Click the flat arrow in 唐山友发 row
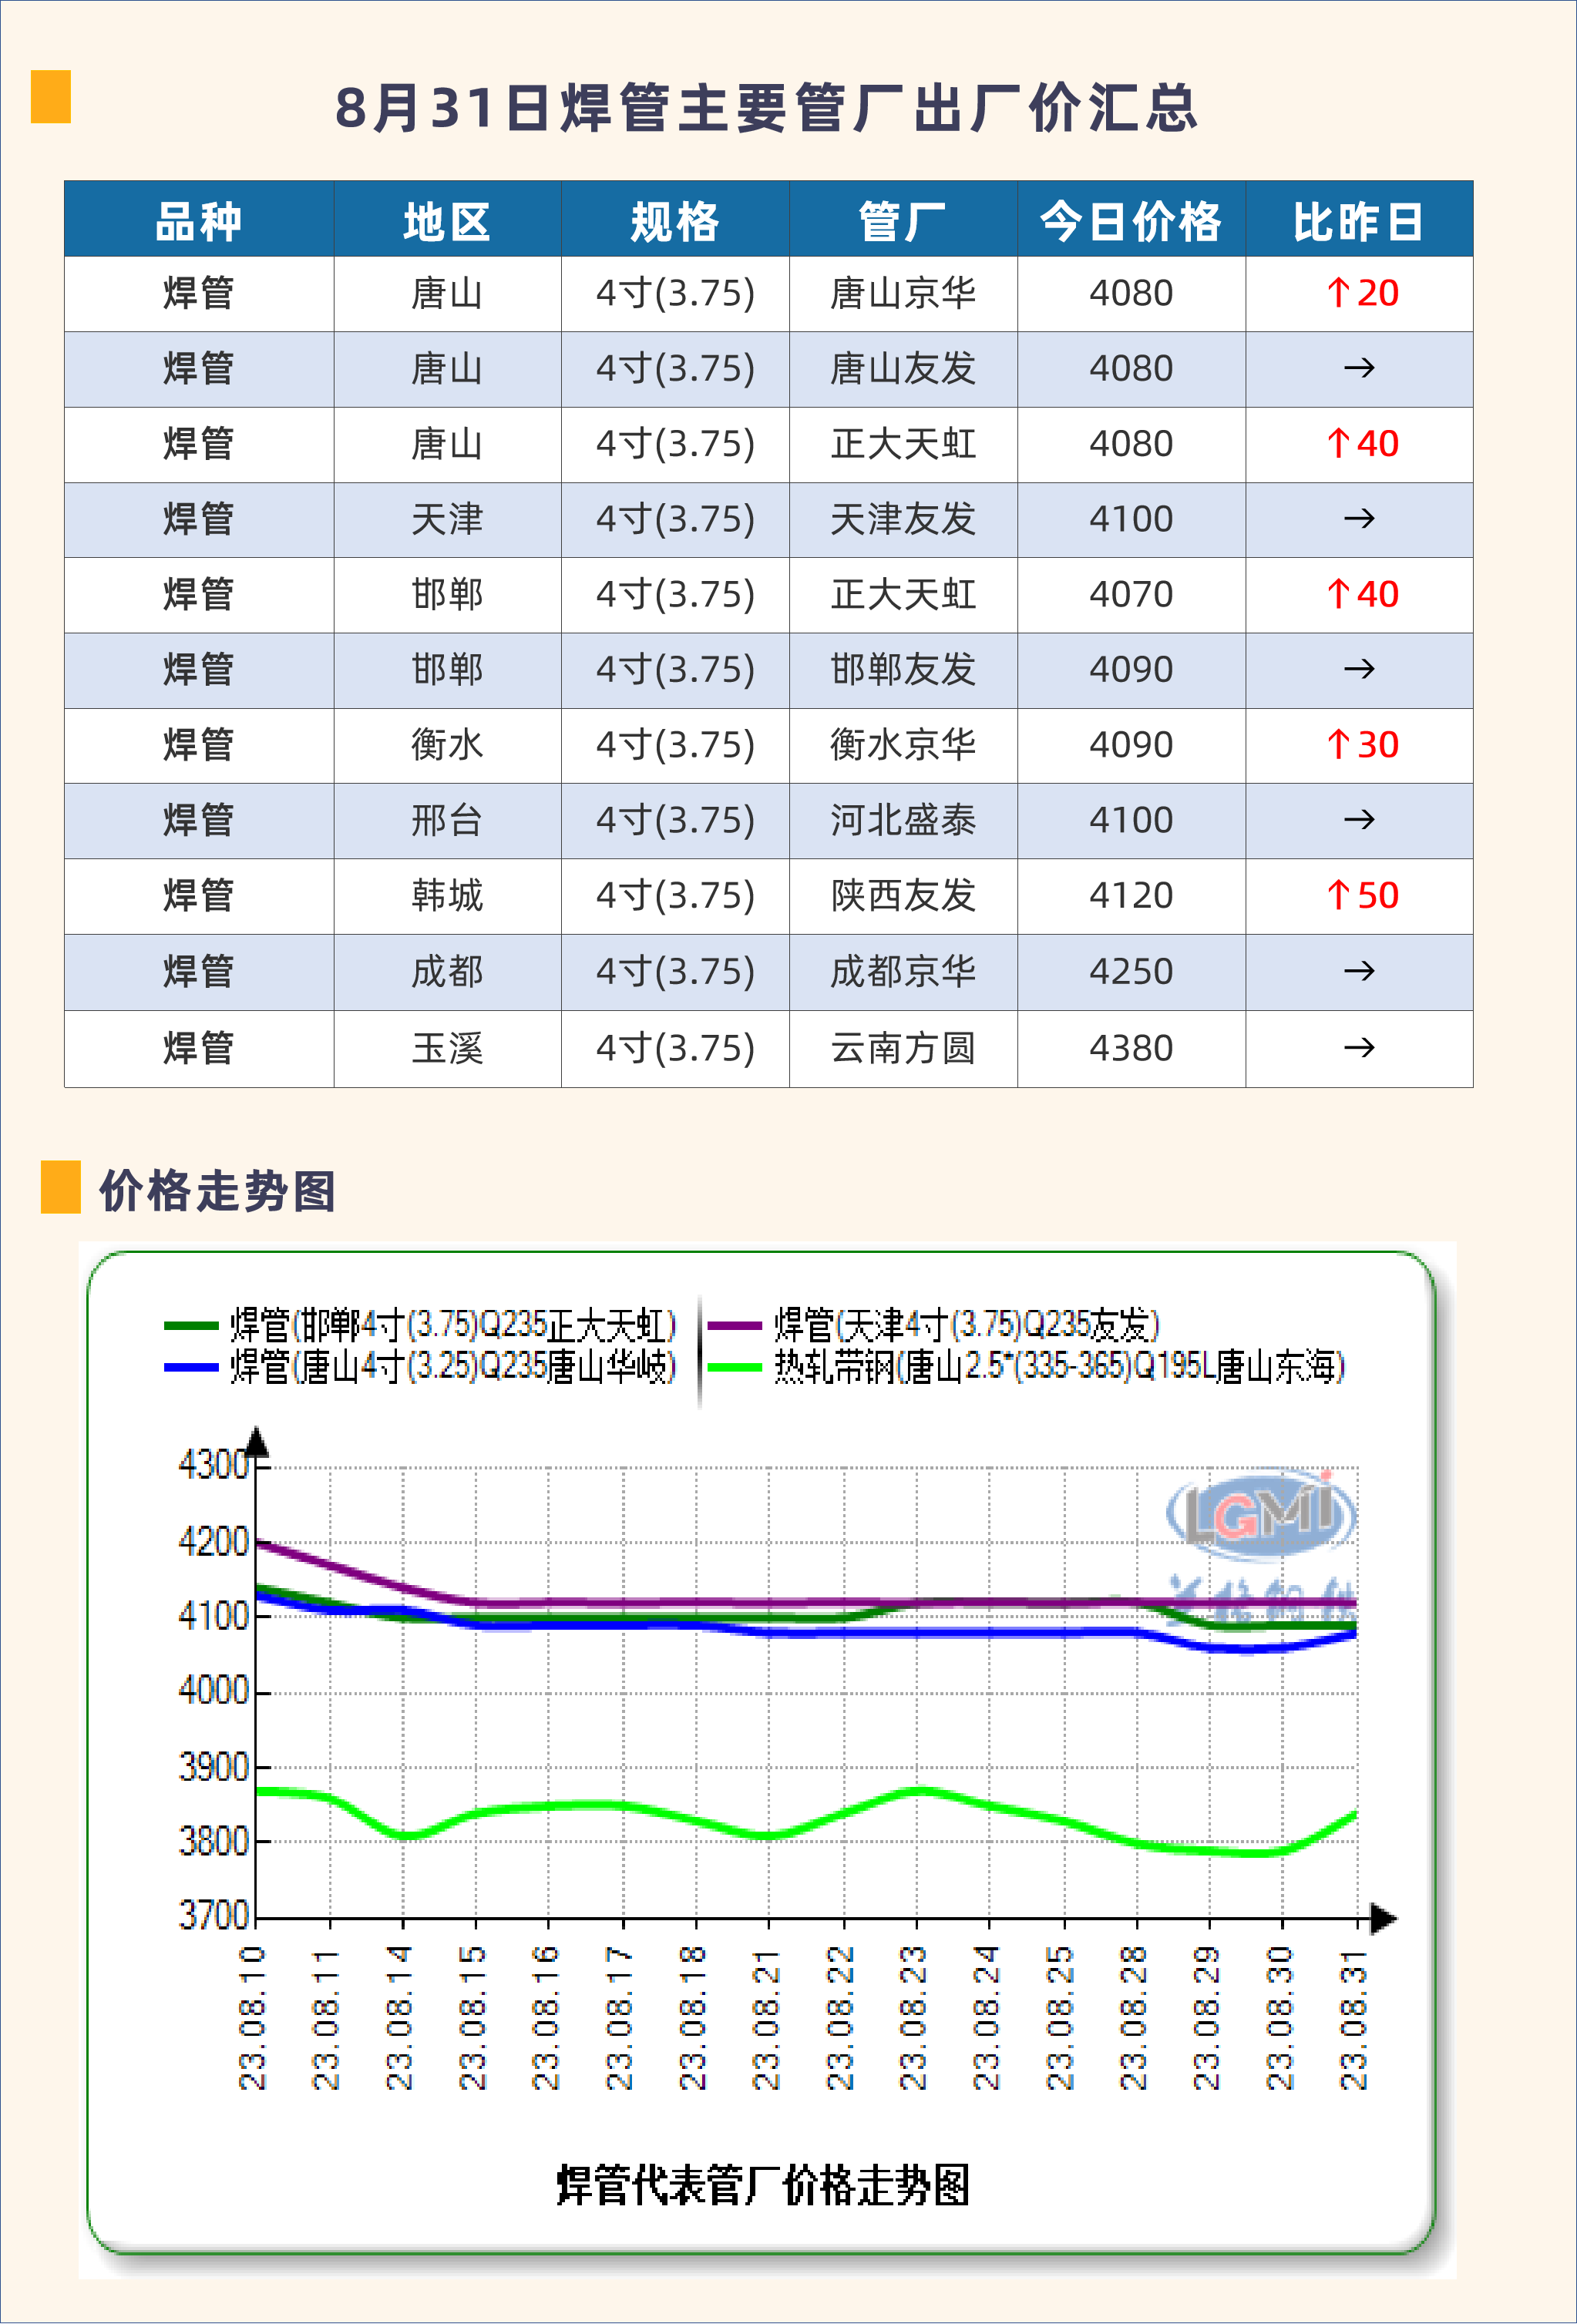 tap(1358, 368)
